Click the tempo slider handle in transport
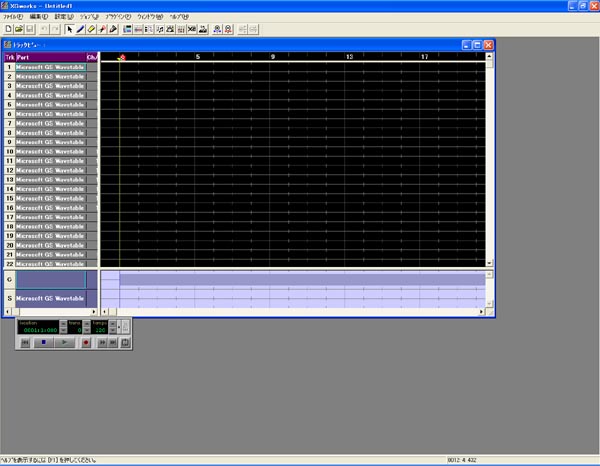The image size is (600, 466). click(x=119, y=327)
